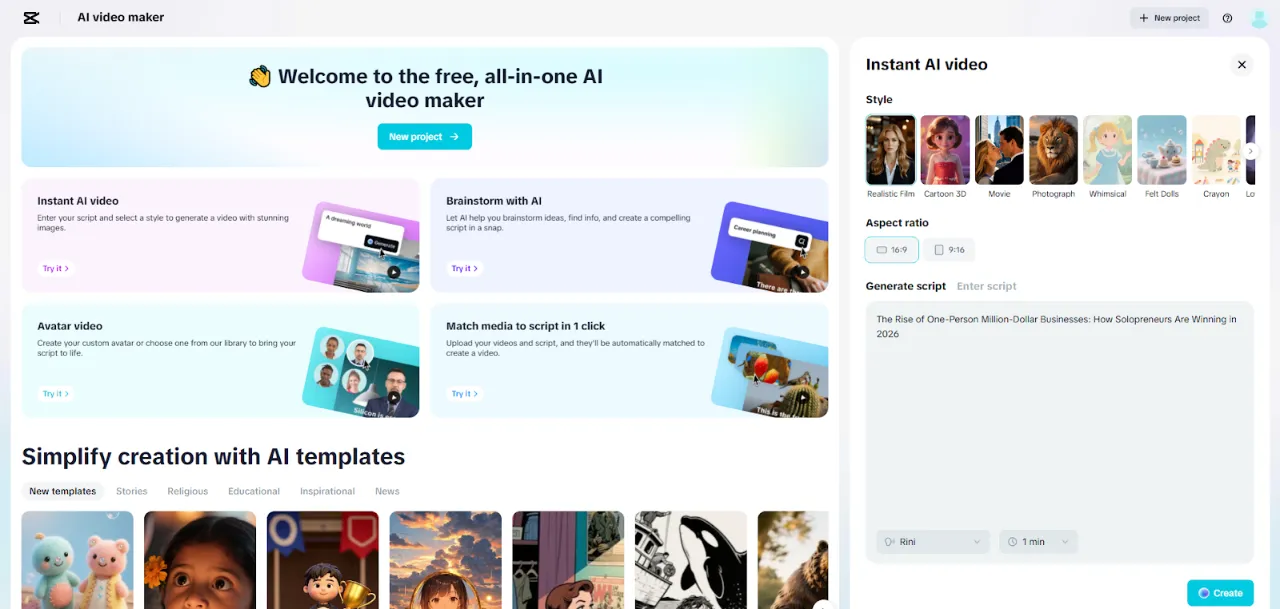Click the CapCut logo in the top bar
1280x609 pixels.
(x=30, y=17)
